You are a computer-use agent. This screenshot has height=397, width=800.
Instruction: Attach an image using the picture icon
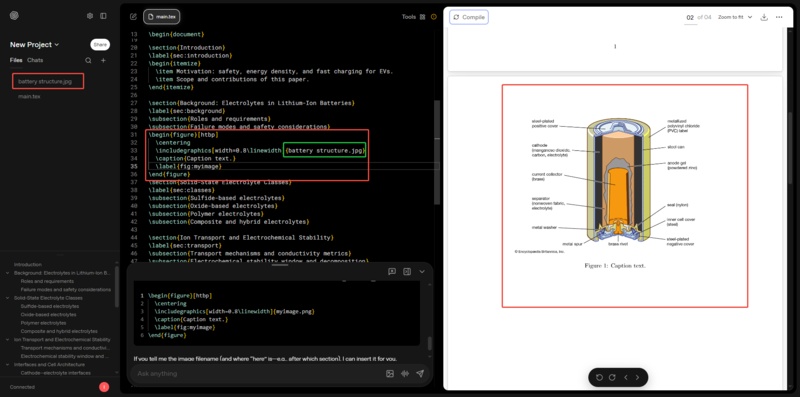click(x=390, y=374)
